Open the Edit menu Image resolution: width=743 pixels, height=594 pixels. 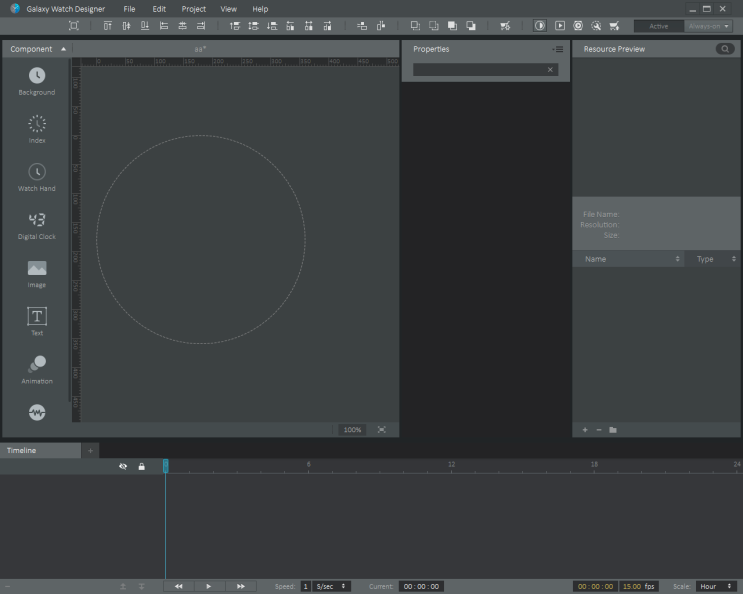tap(159, 9)
